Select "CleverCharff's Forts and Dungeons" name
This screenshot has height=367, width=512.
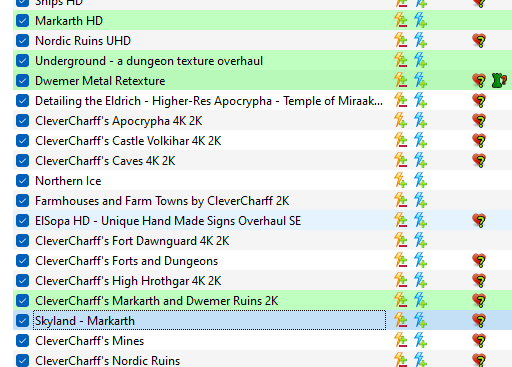(126, 261)
